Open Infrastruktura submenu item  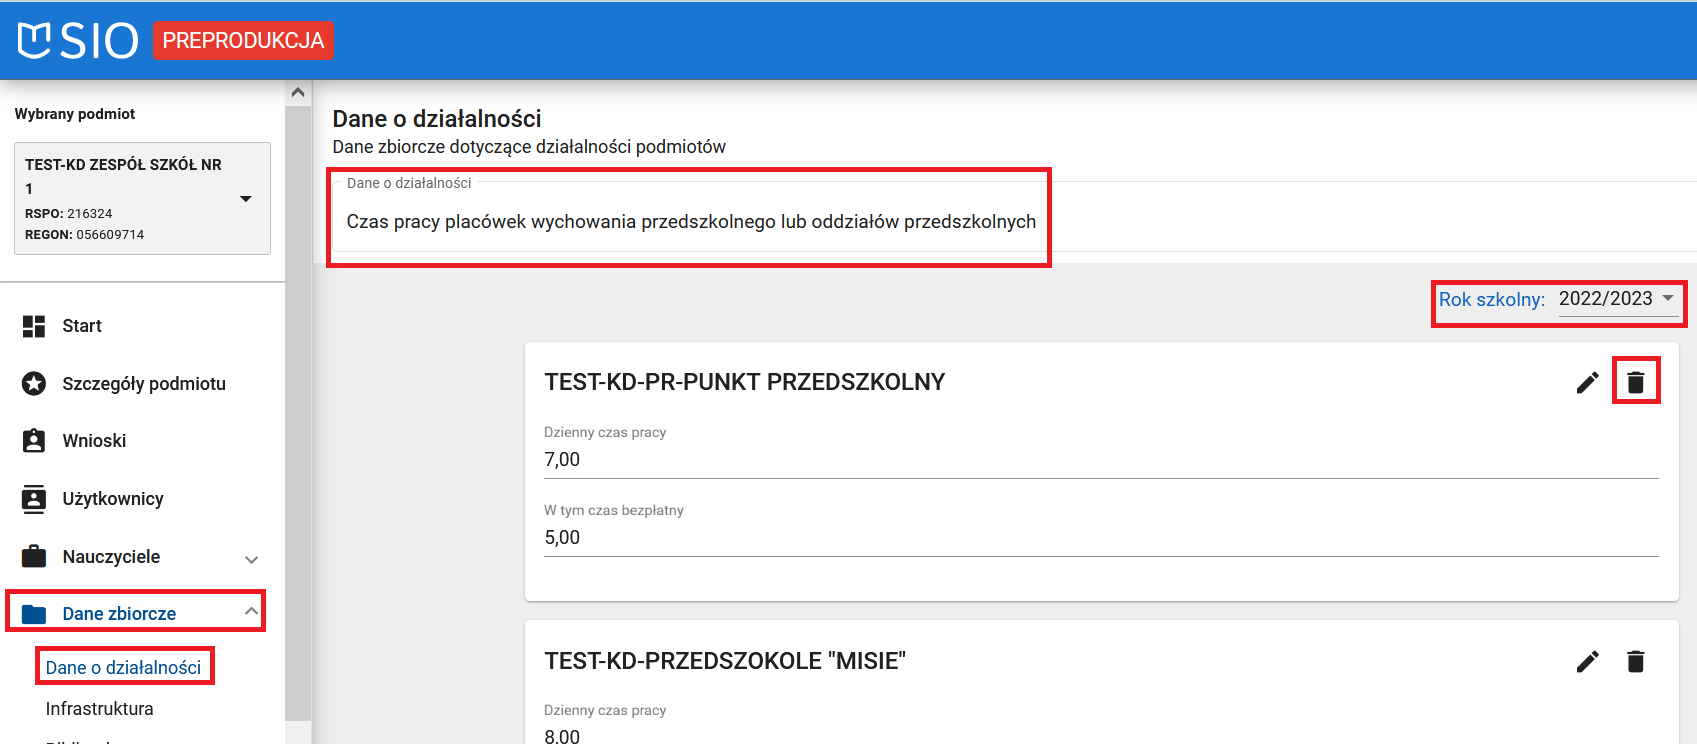(x=99, y=709)
